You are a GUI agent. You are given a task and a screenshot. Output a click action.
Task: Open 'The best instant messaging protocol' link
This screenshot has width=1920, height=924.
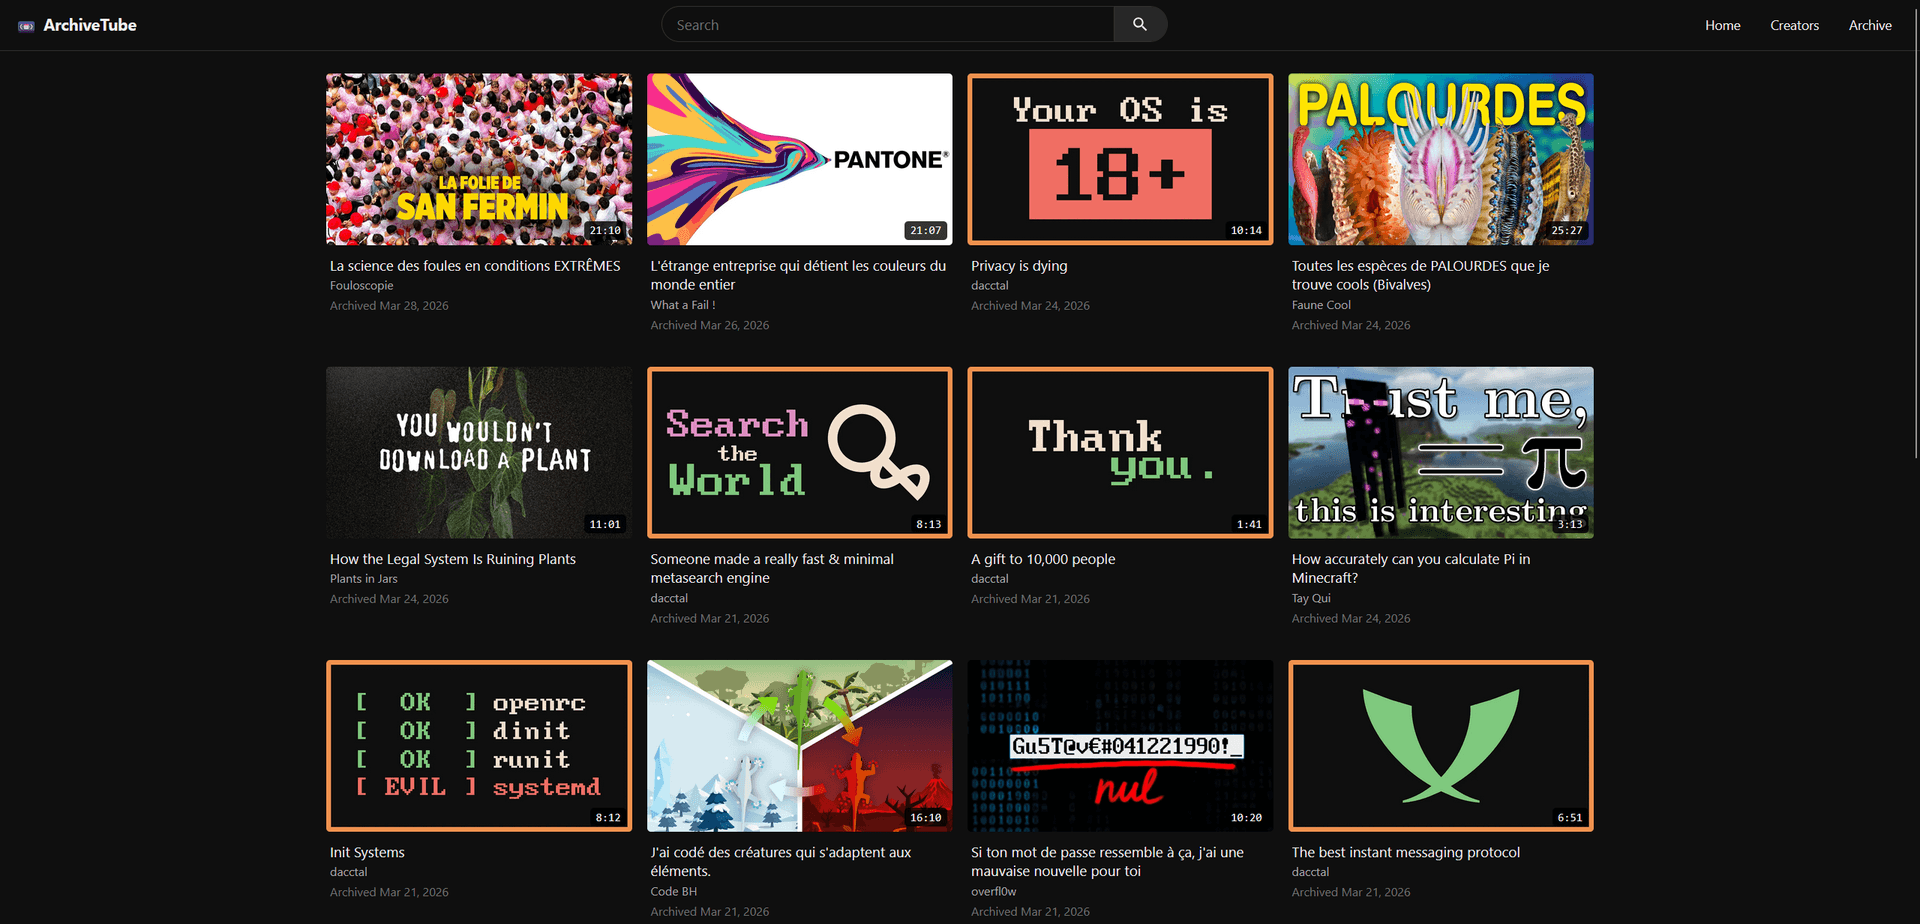(1405, 852)
